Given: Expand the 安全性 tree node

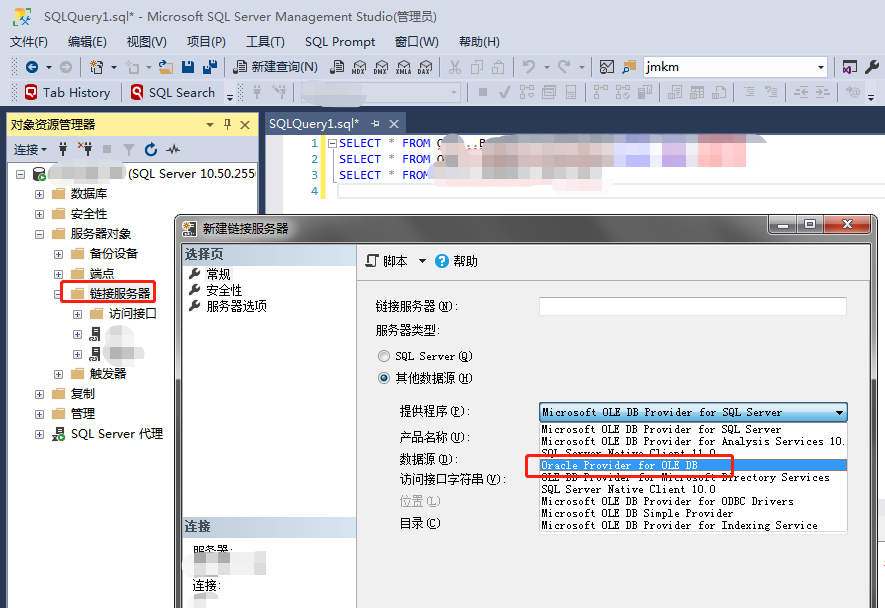Looking at the screenshot, I should [x=40, y=214].
